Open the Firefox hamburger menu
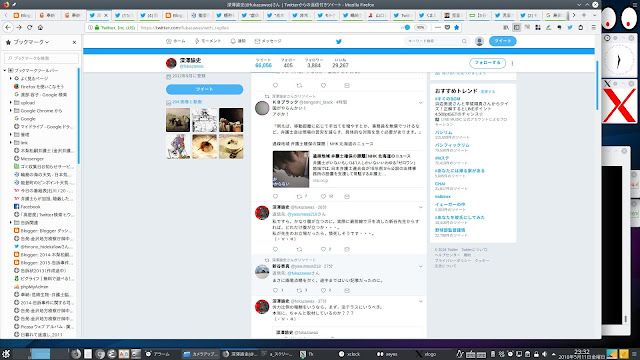The width and height of the screenshot is (640, 360). [x=593, y=27]
